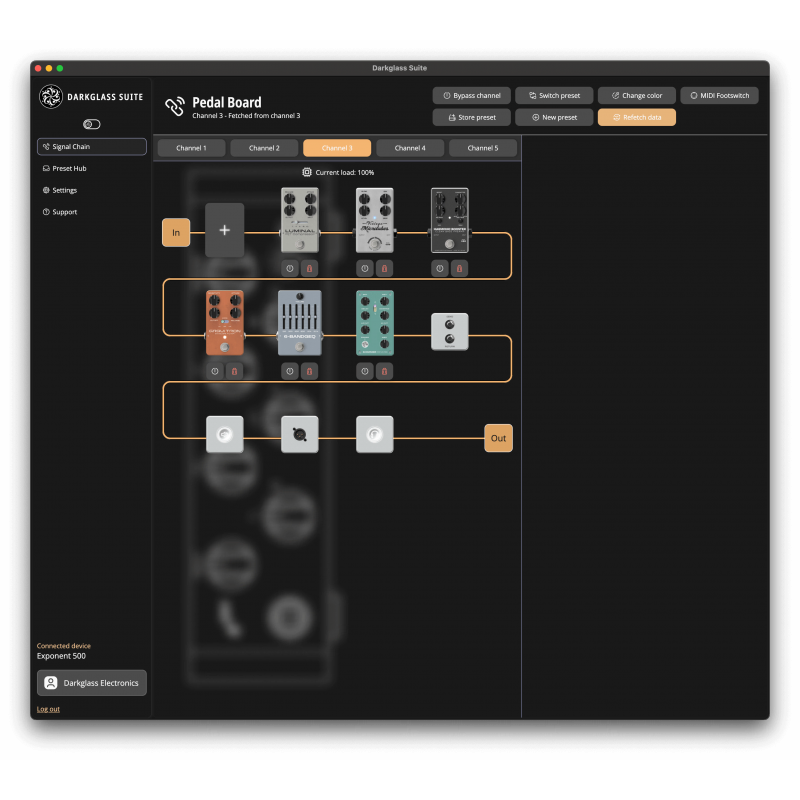Click the Change color button
The width and height of the screenshot is (800, 800).
tap(637, 95)
